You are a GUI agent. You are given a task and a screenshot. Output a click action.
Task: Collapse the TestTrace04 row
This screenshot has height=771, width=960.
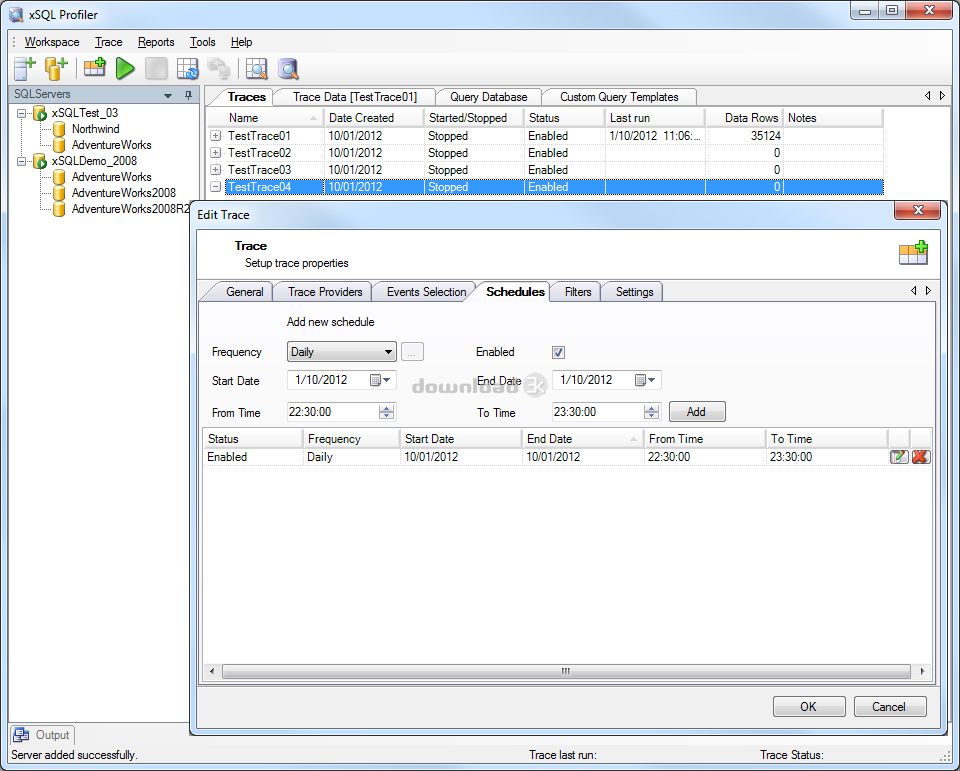[216, 187]
